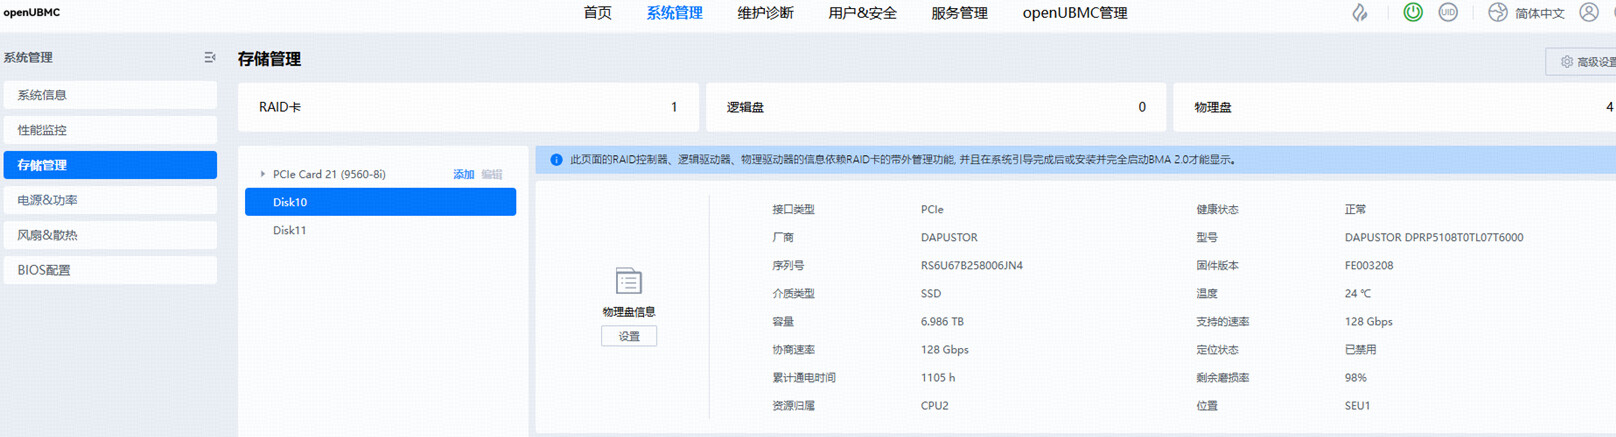Click the green power button icon
1616x437 pixels.
(x=1413, y=13)
